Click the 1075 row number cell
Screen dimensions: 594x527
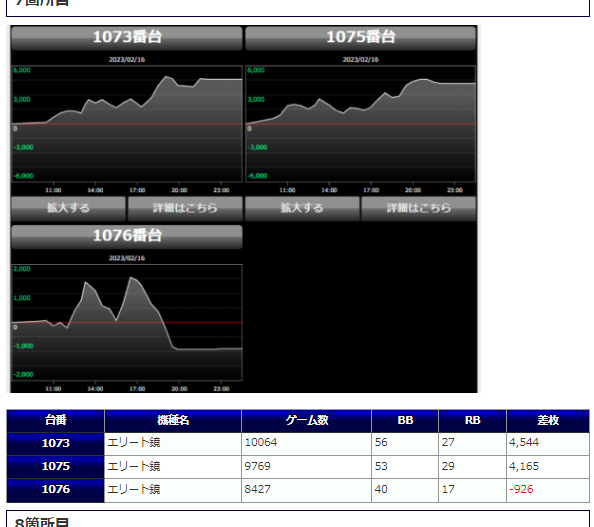56,467
